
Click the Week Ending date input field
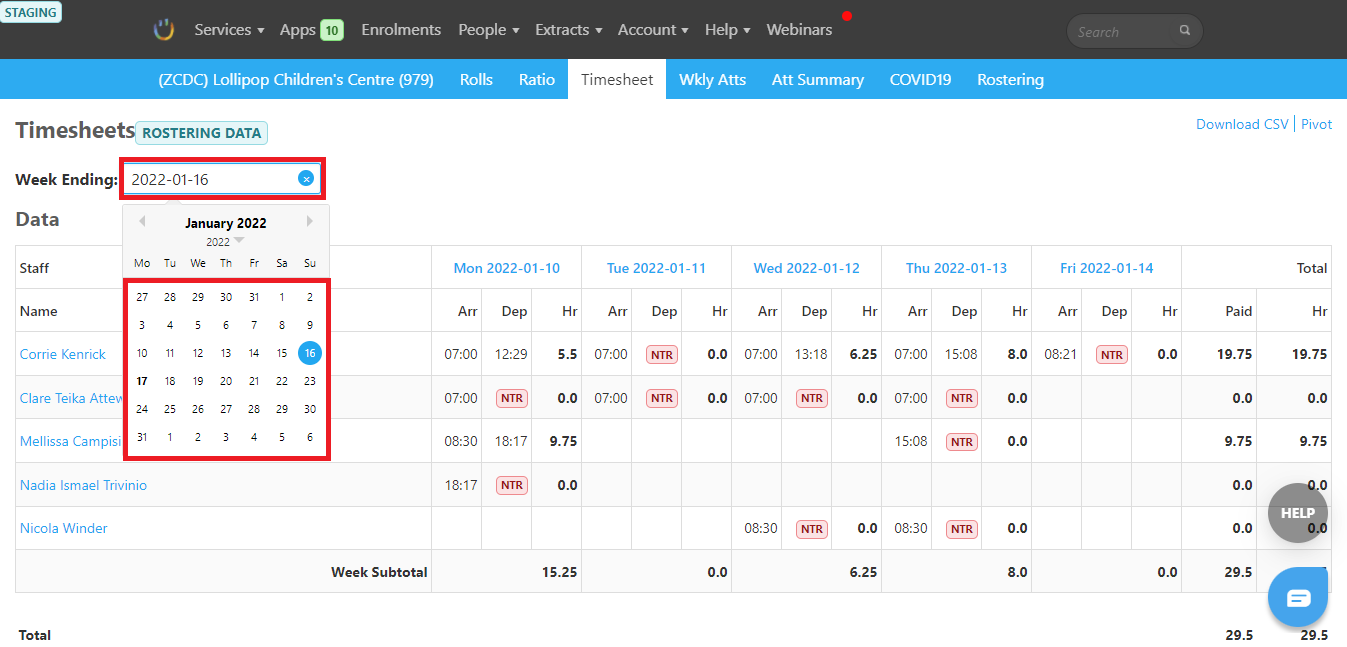(x=222, y=179)
